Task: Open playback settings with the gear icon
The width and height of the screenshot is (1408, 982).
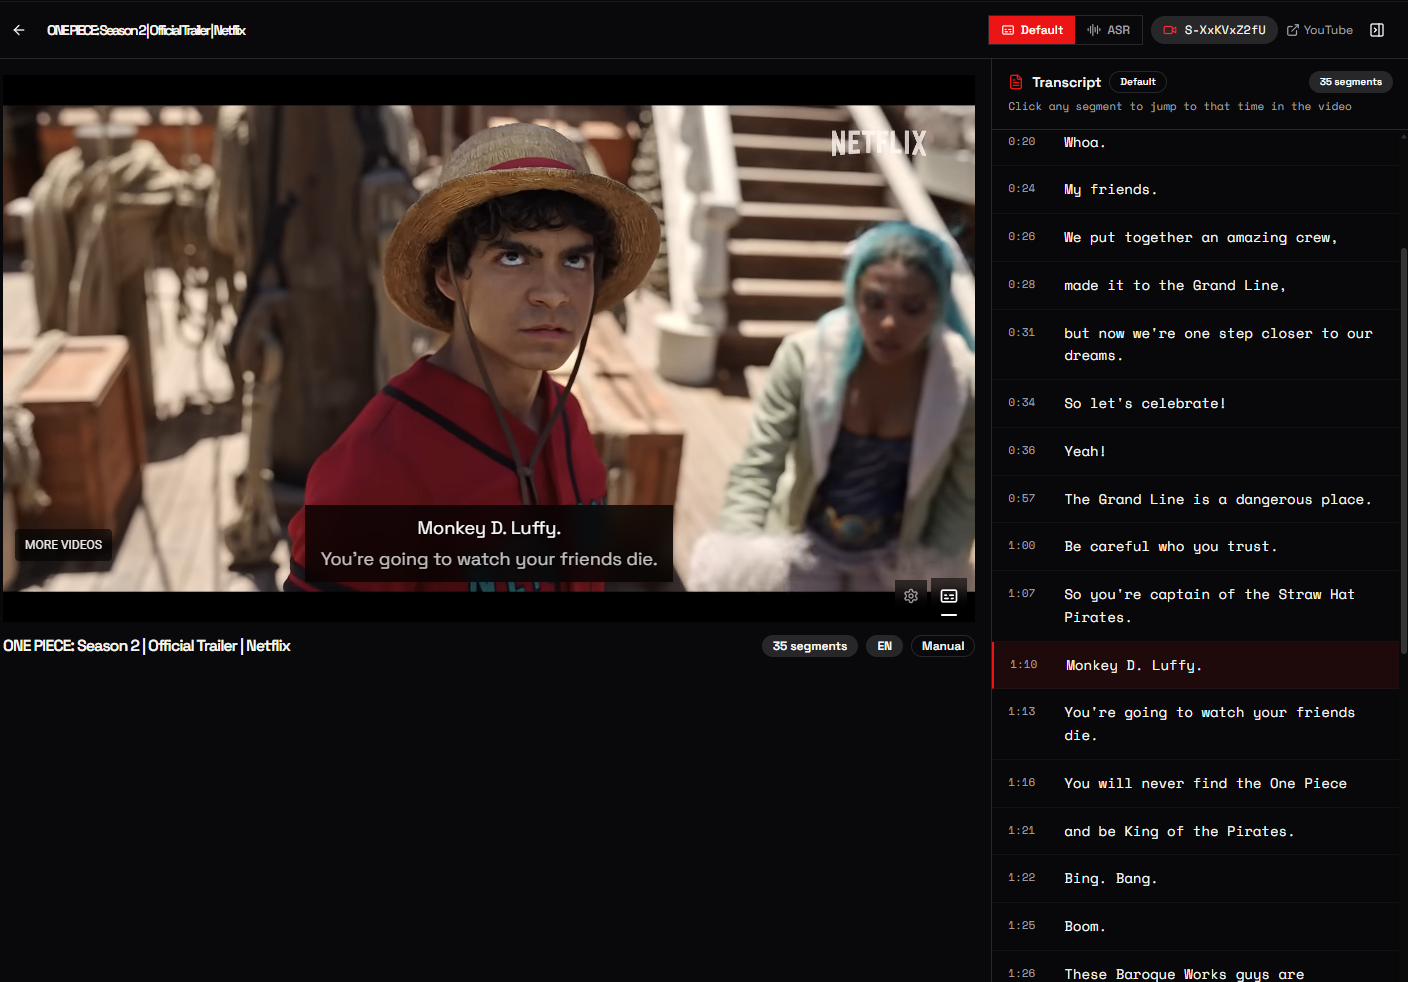Action: click(x=911, y=595)
